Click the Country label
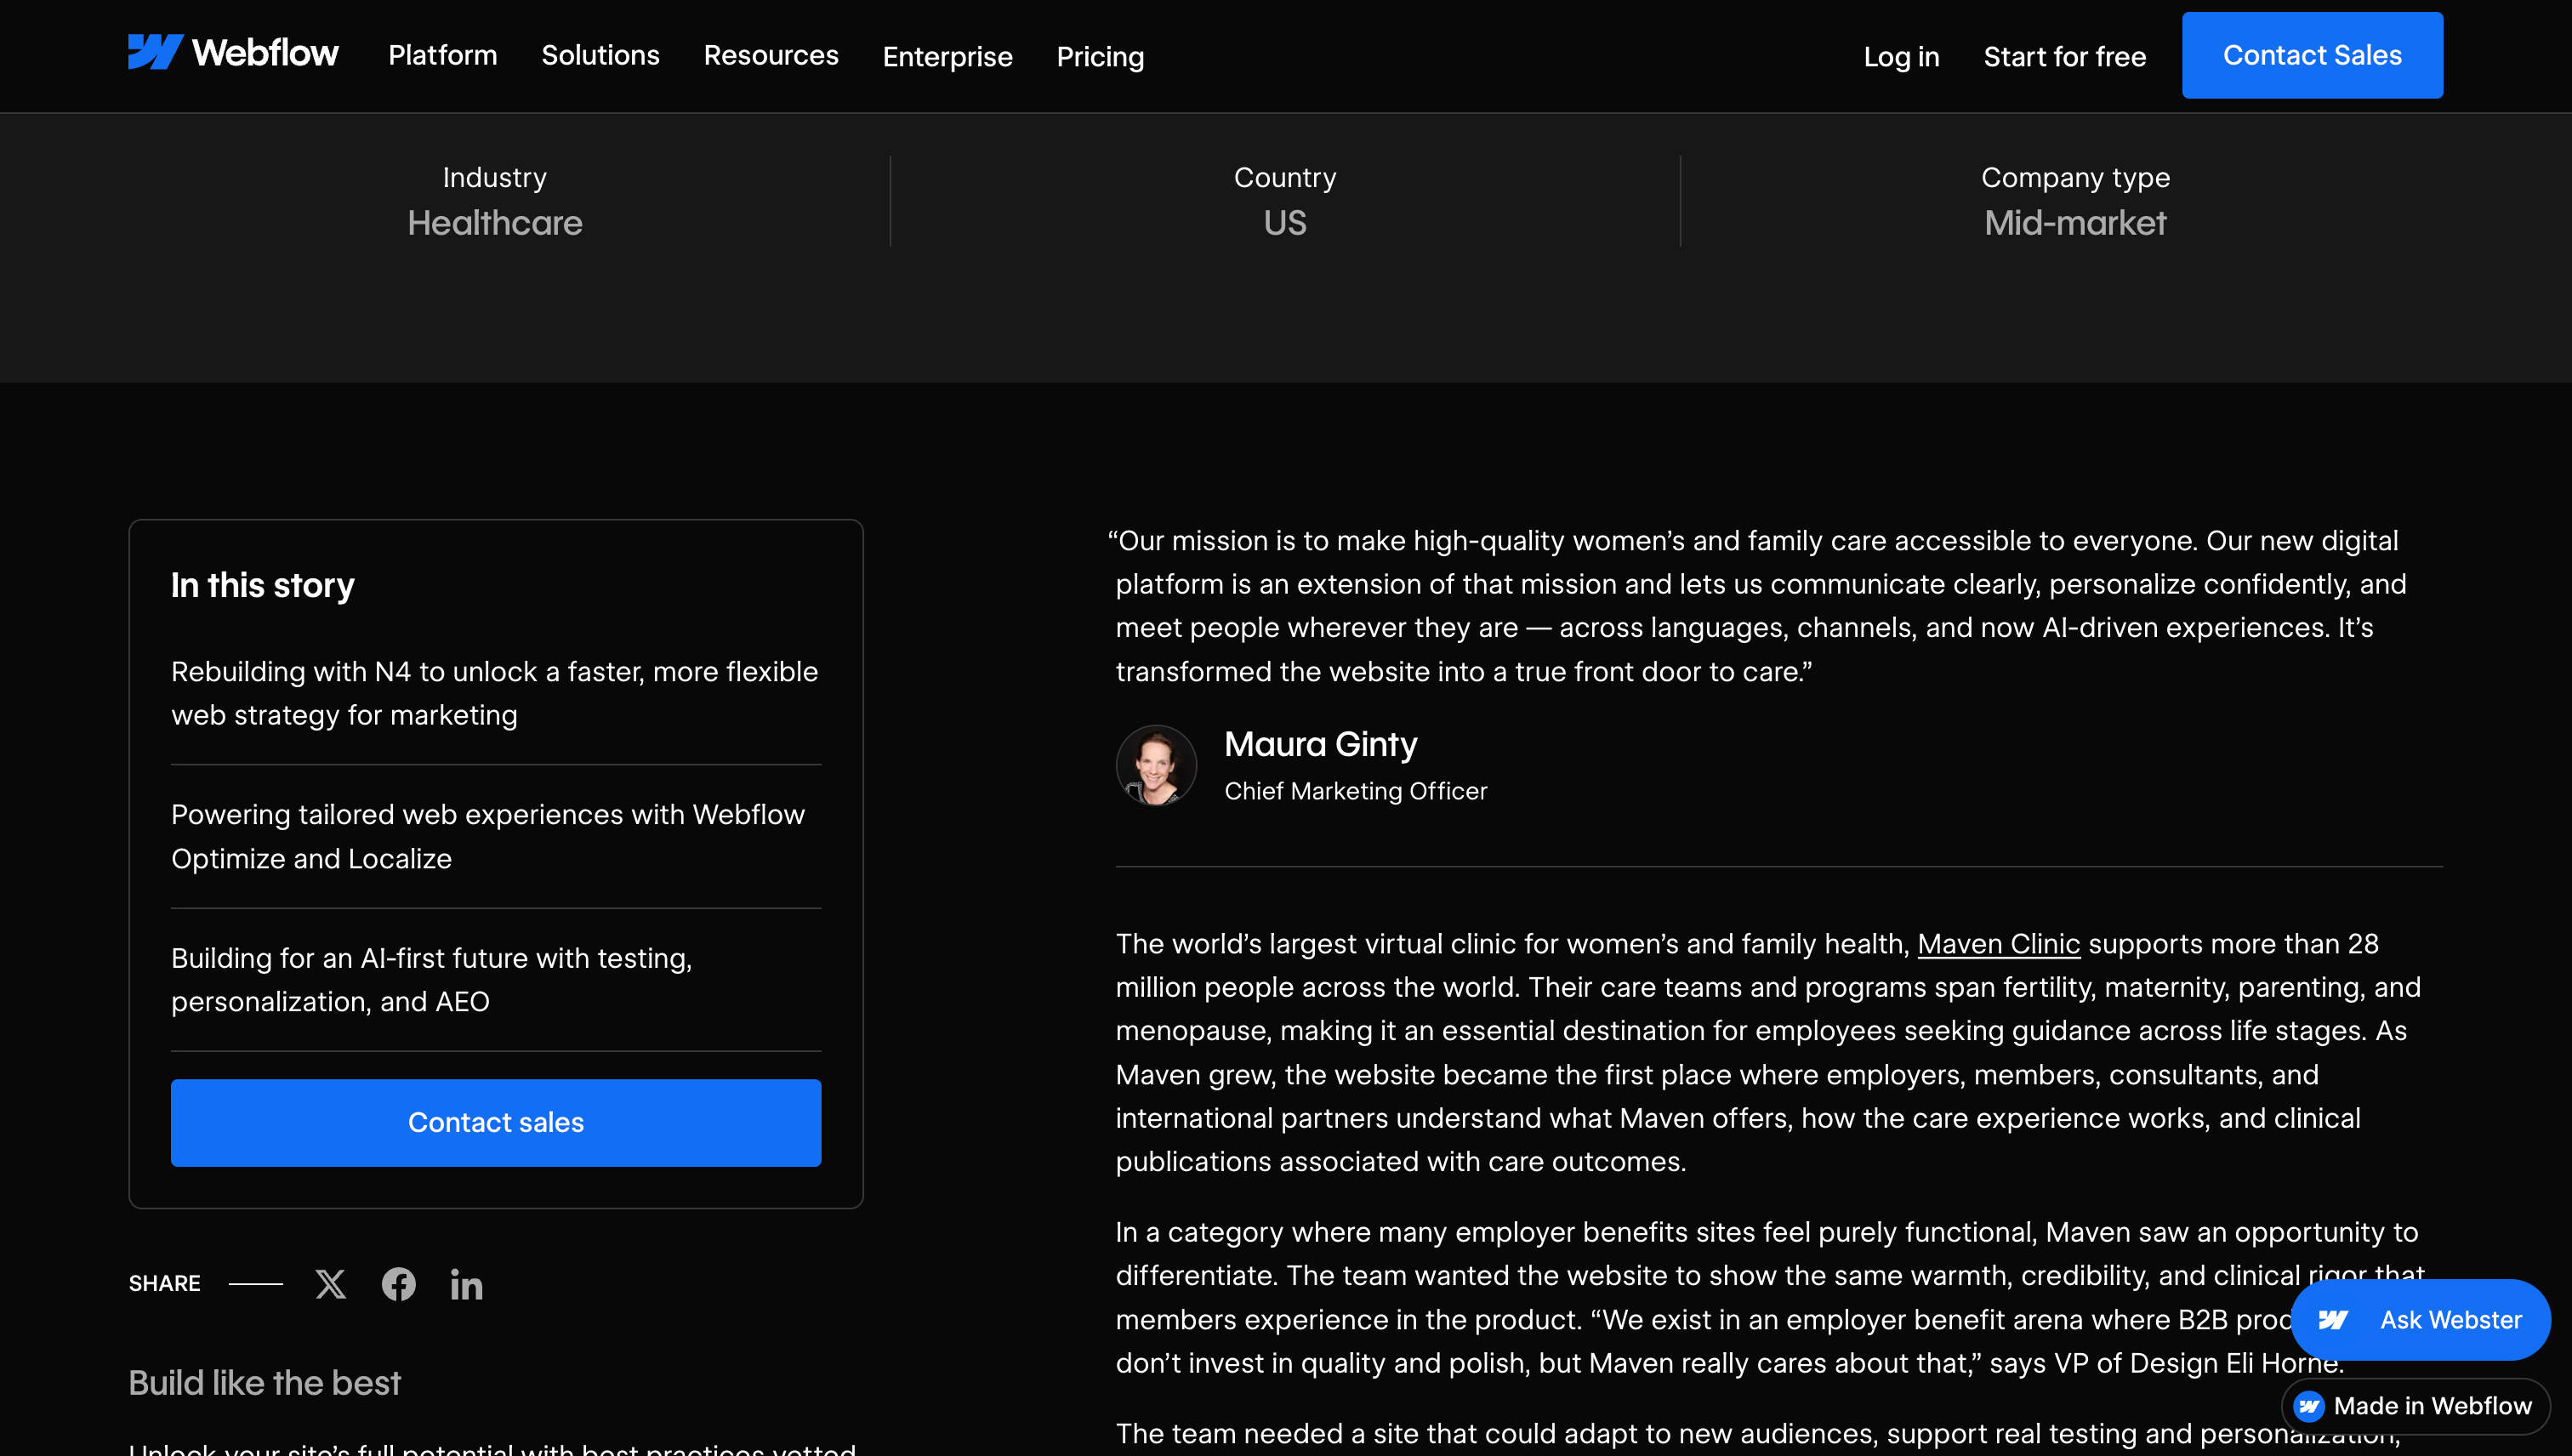The height and width of the screenshot is (1456, 2572). pos(1285,177)
